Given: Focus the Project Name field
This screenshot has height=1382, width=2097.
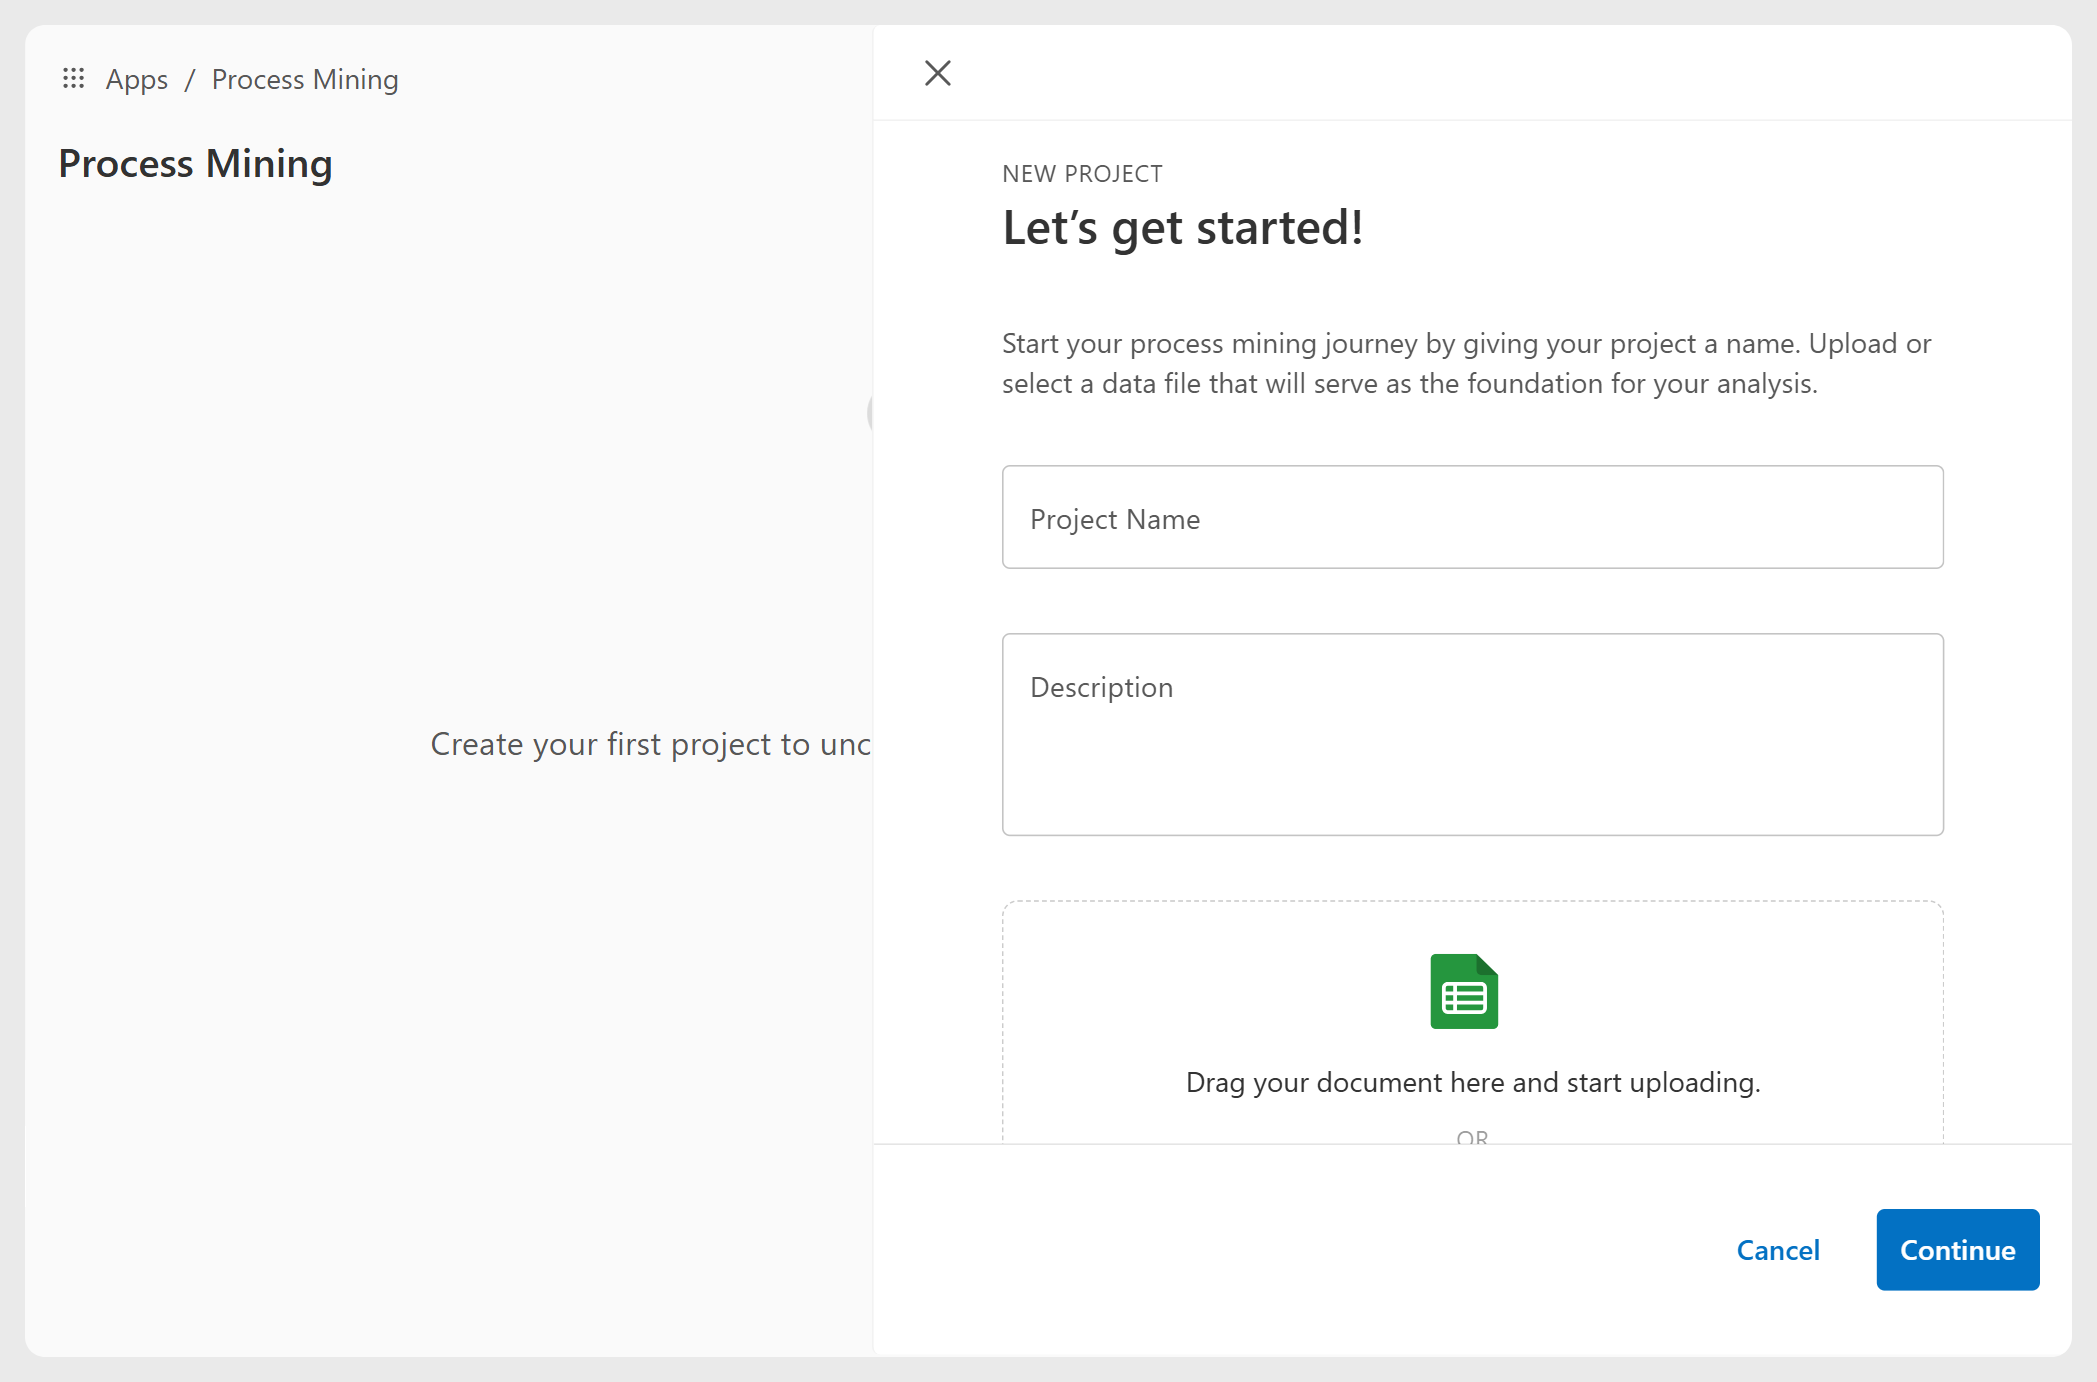Looking at the screenshot, I should click(x=1472, y=517).
